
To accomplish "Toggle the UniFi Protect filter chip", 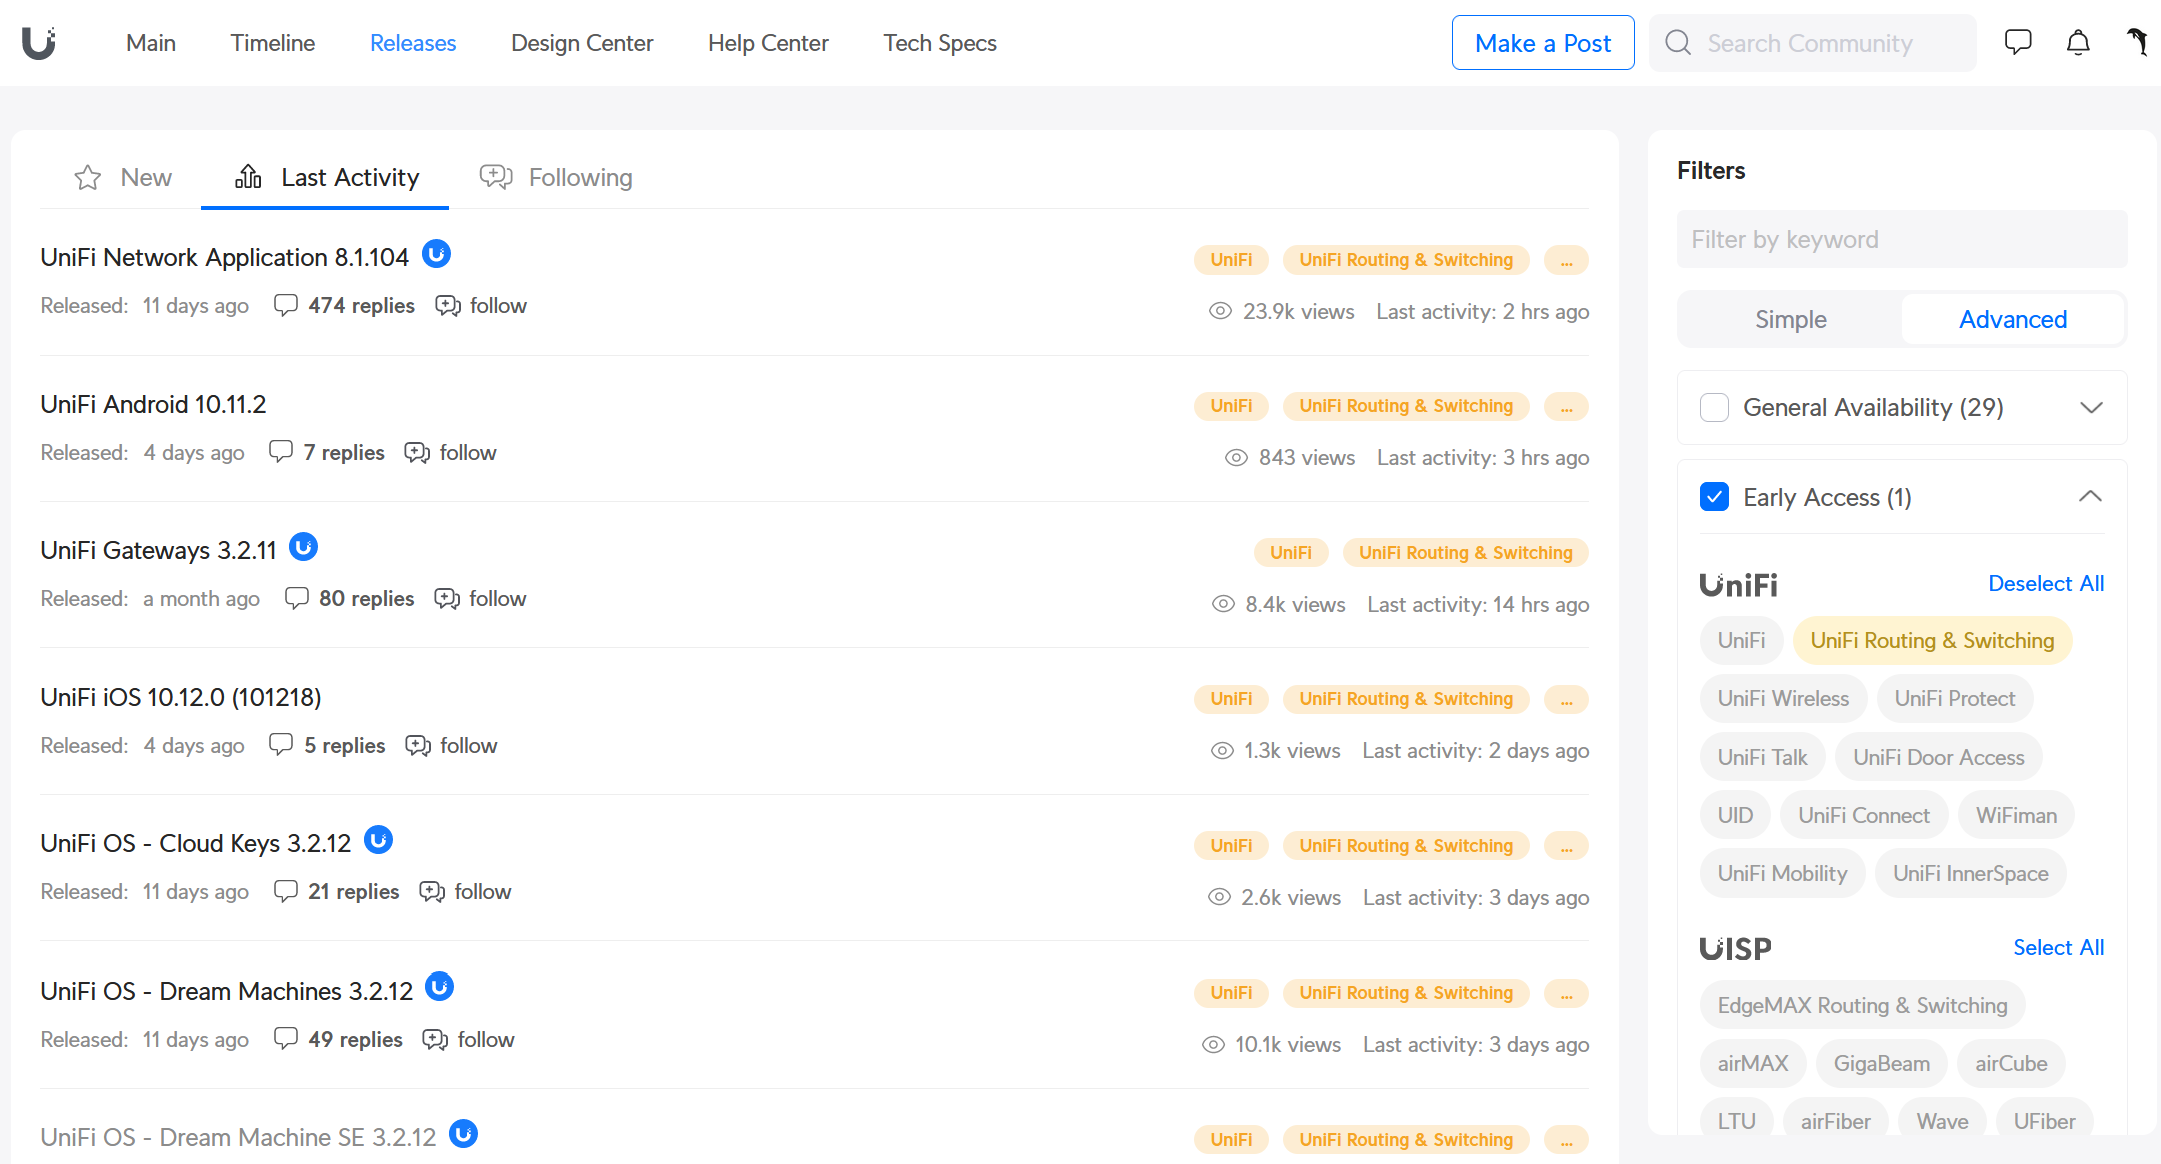I will click(x=1954, y=698).
